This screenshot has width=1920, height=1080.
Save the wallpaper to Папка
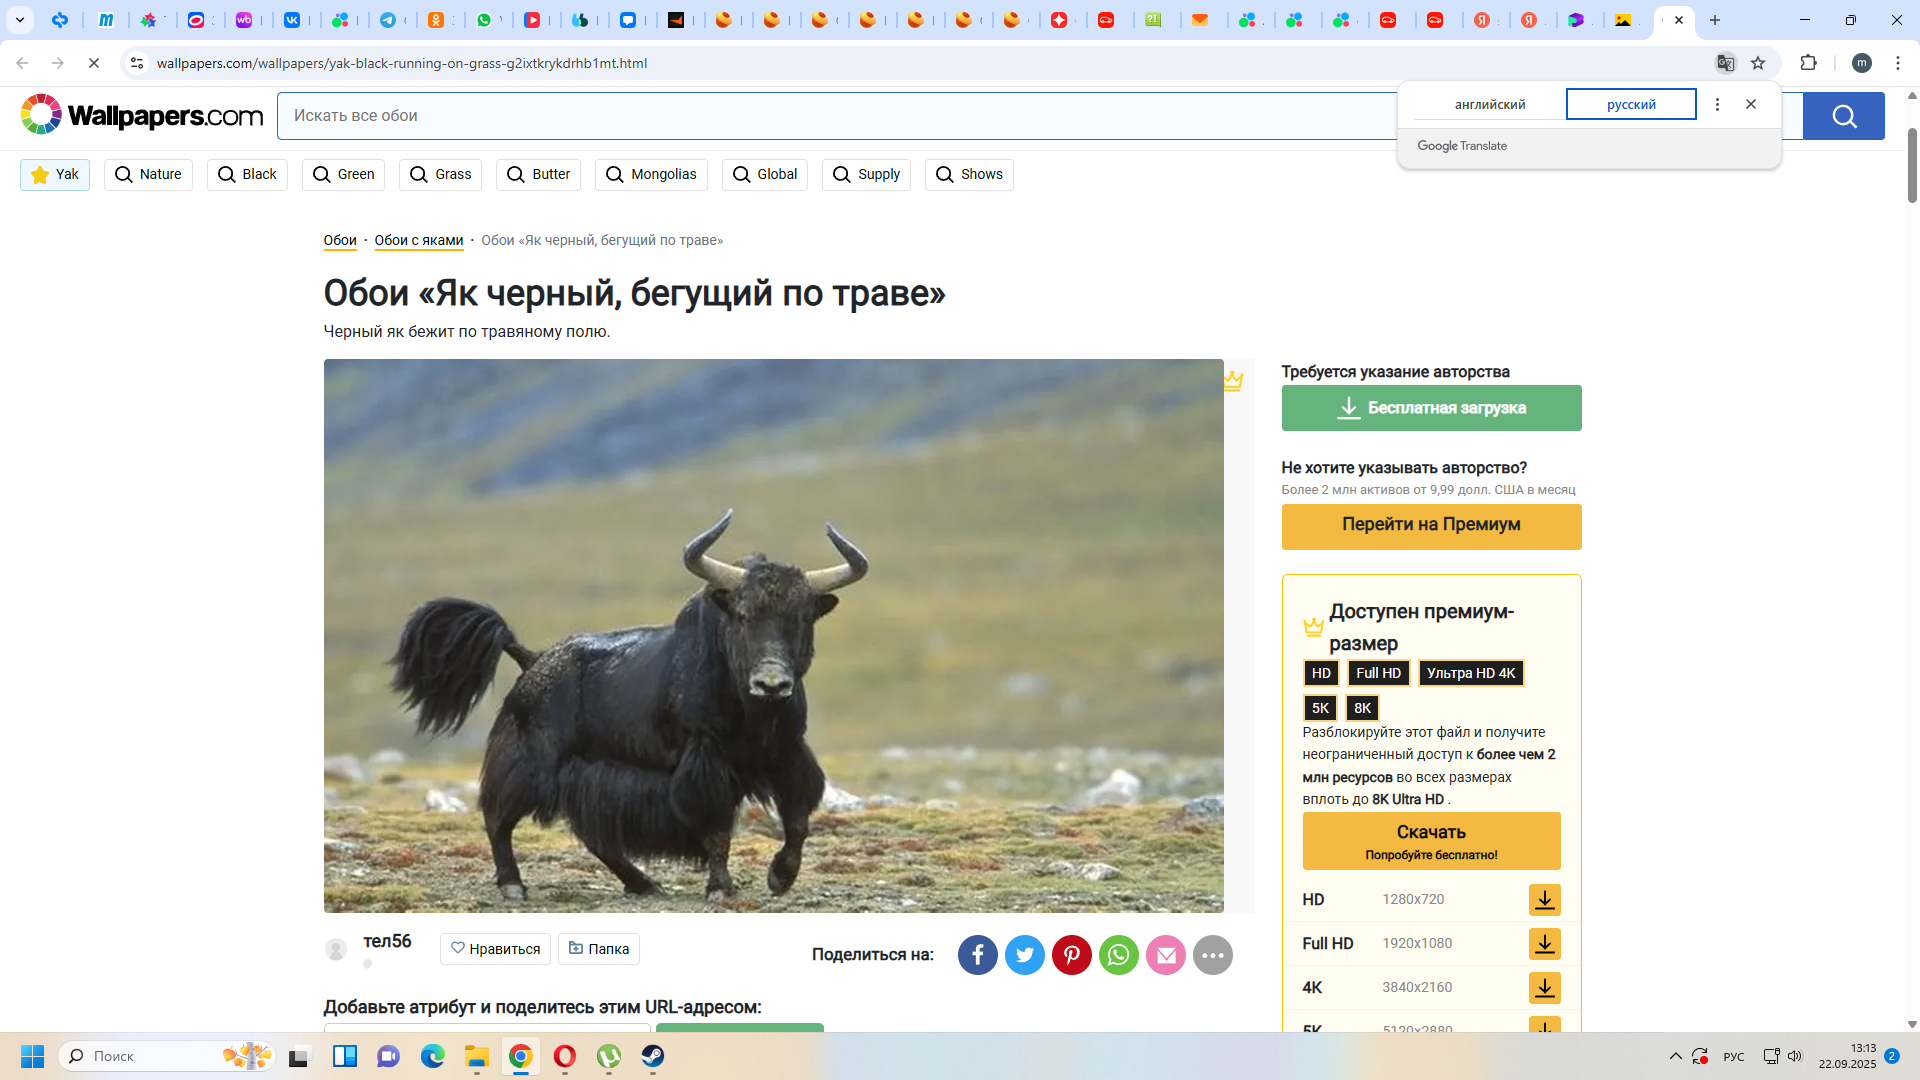(x=598, y=949)
